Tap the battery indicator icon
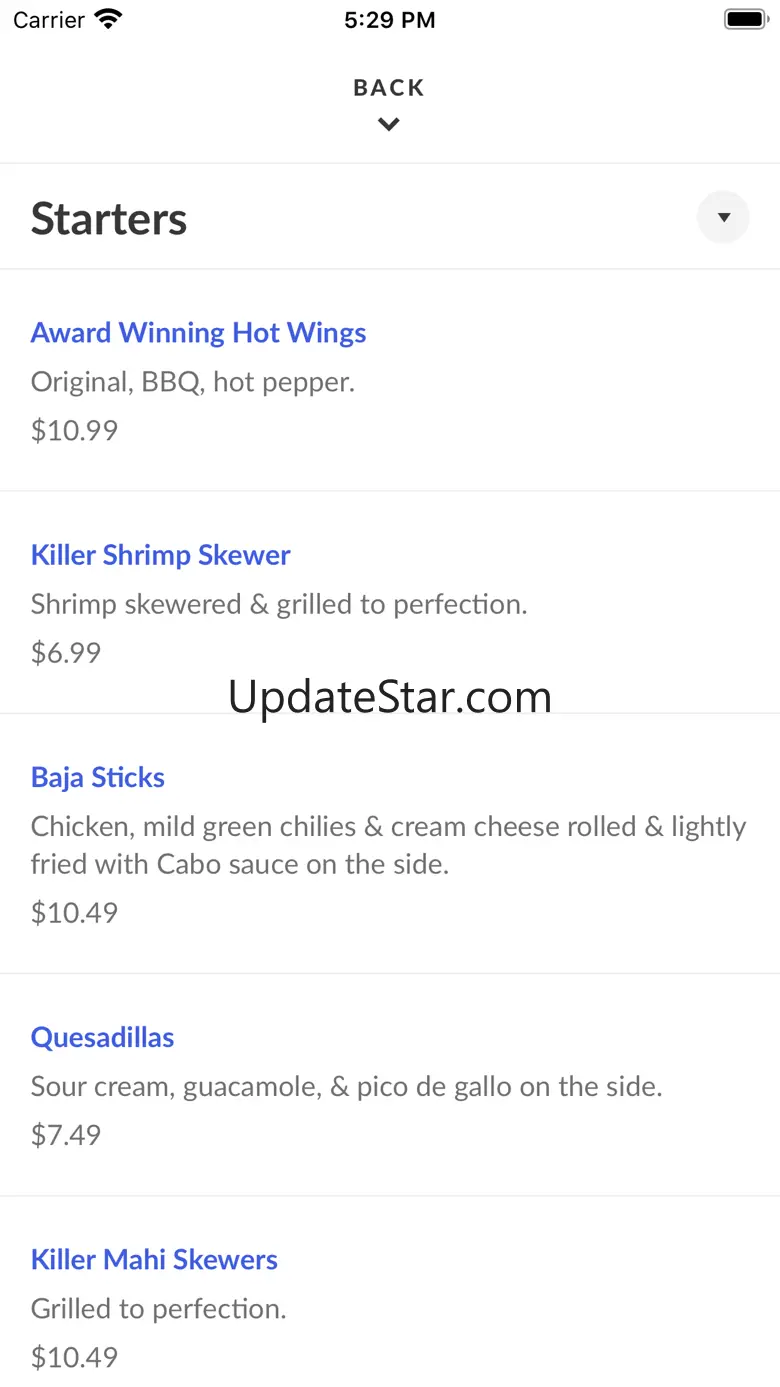The height and width of the screenshot is (1387, 780). [x=744, y=19]
